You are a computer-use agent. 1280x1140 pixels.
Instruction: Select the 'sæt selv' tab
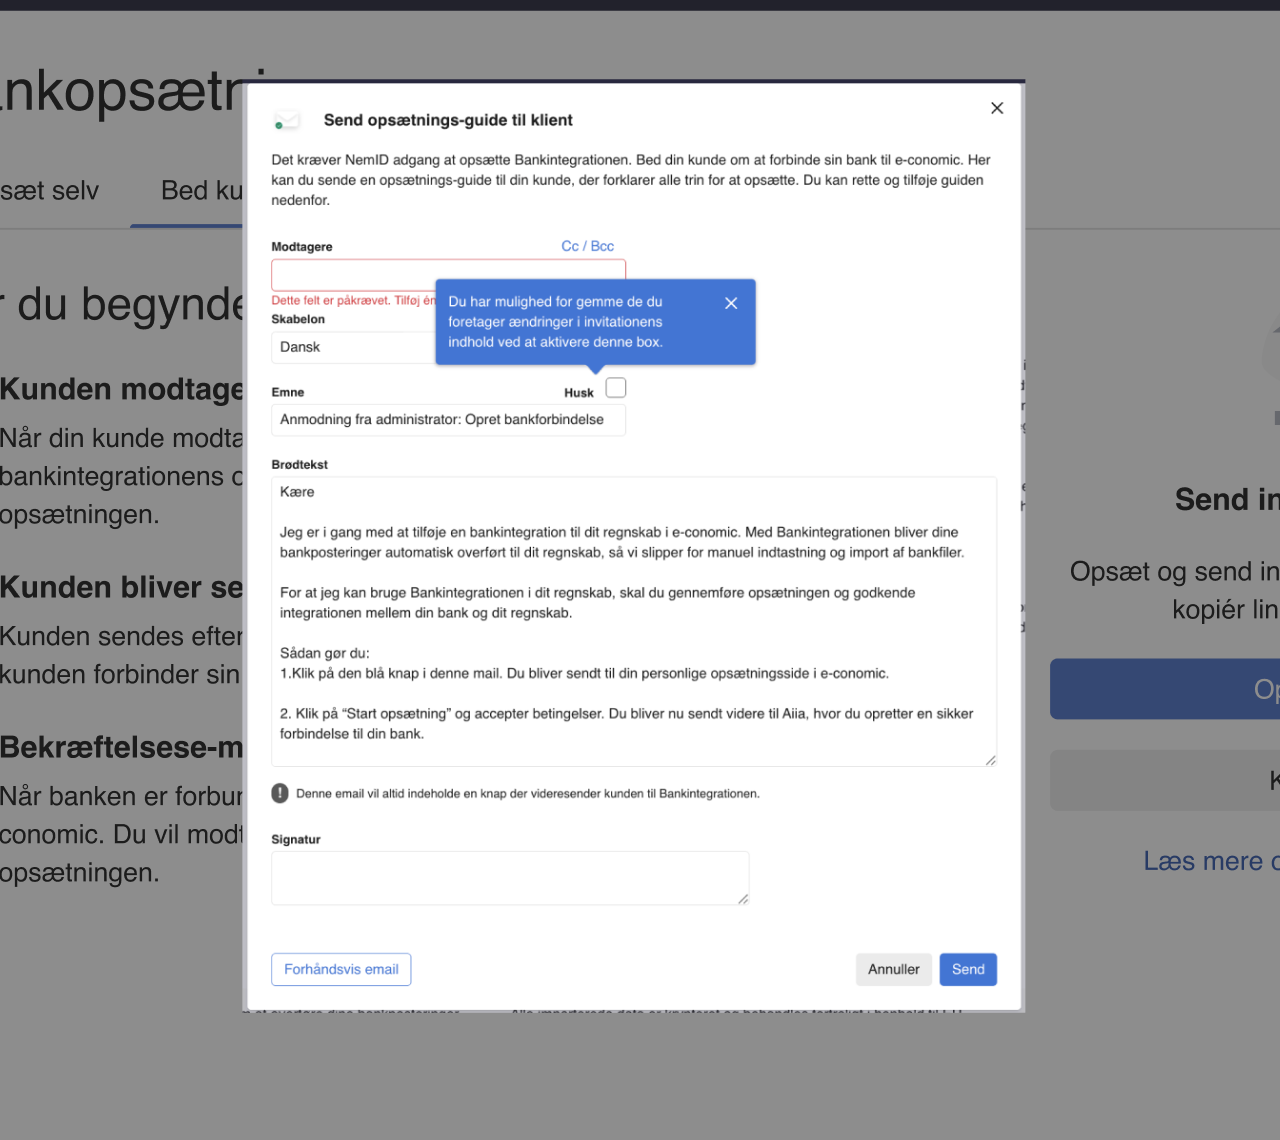tap(50, 191)
